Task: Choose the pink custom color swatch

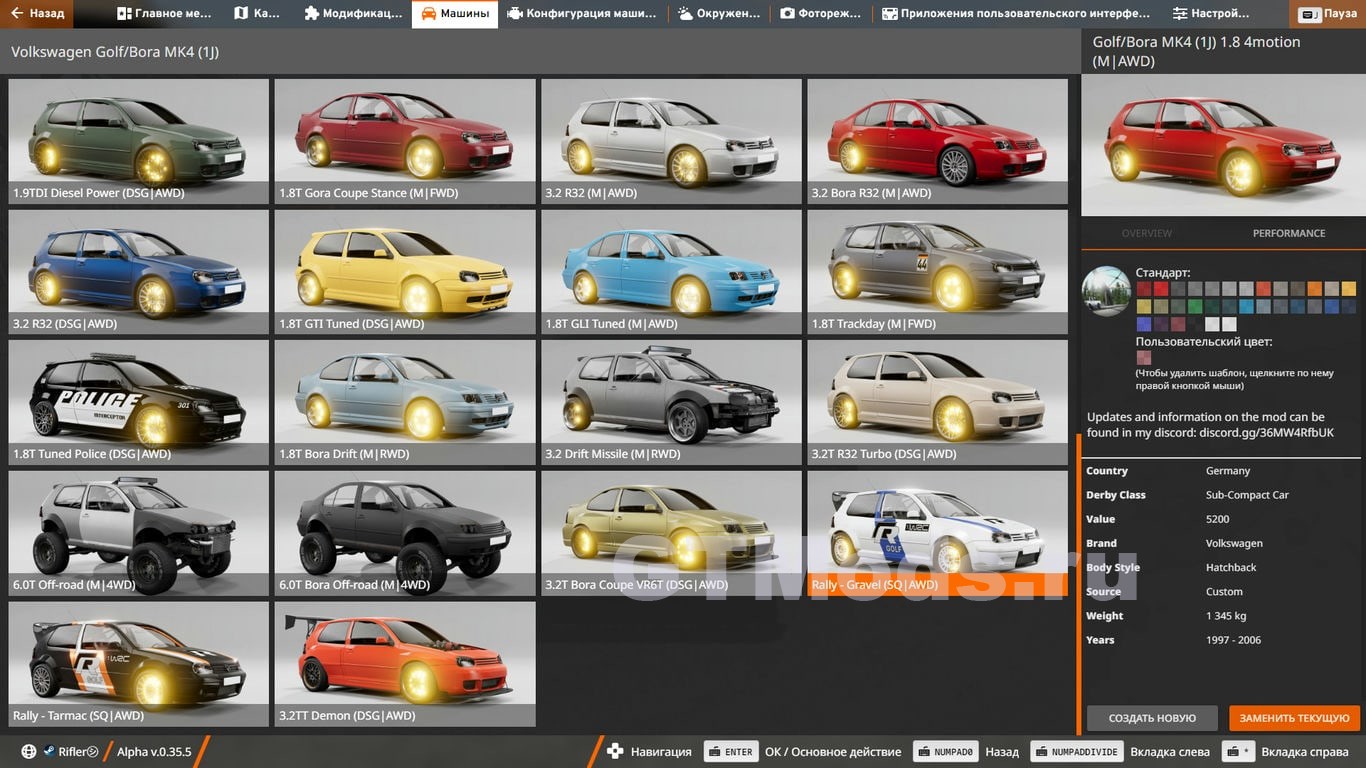Action: click(x=1144, y=358)
